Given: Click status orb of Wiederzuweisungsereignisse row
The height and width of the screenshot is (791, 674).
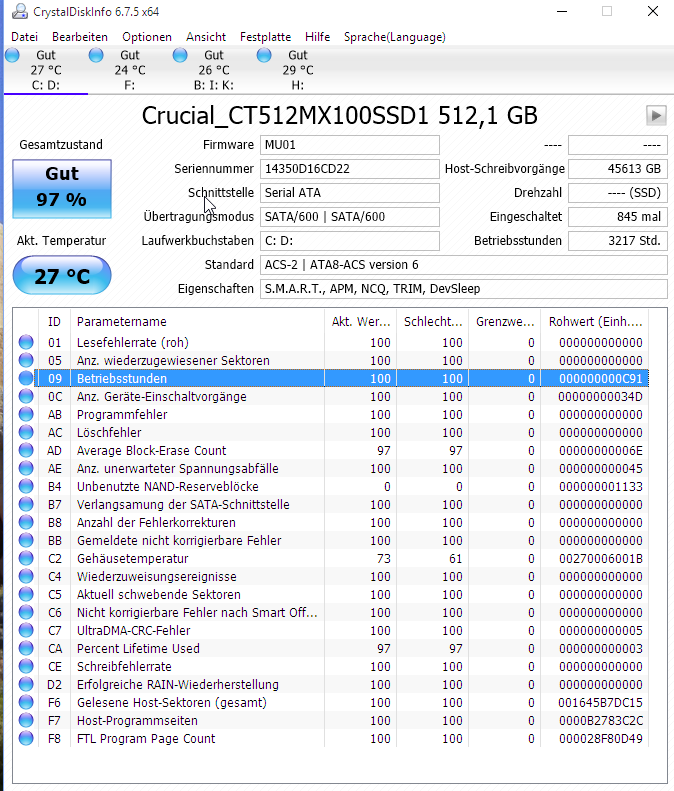Looking at the screenshot, I should click(26, 577).
